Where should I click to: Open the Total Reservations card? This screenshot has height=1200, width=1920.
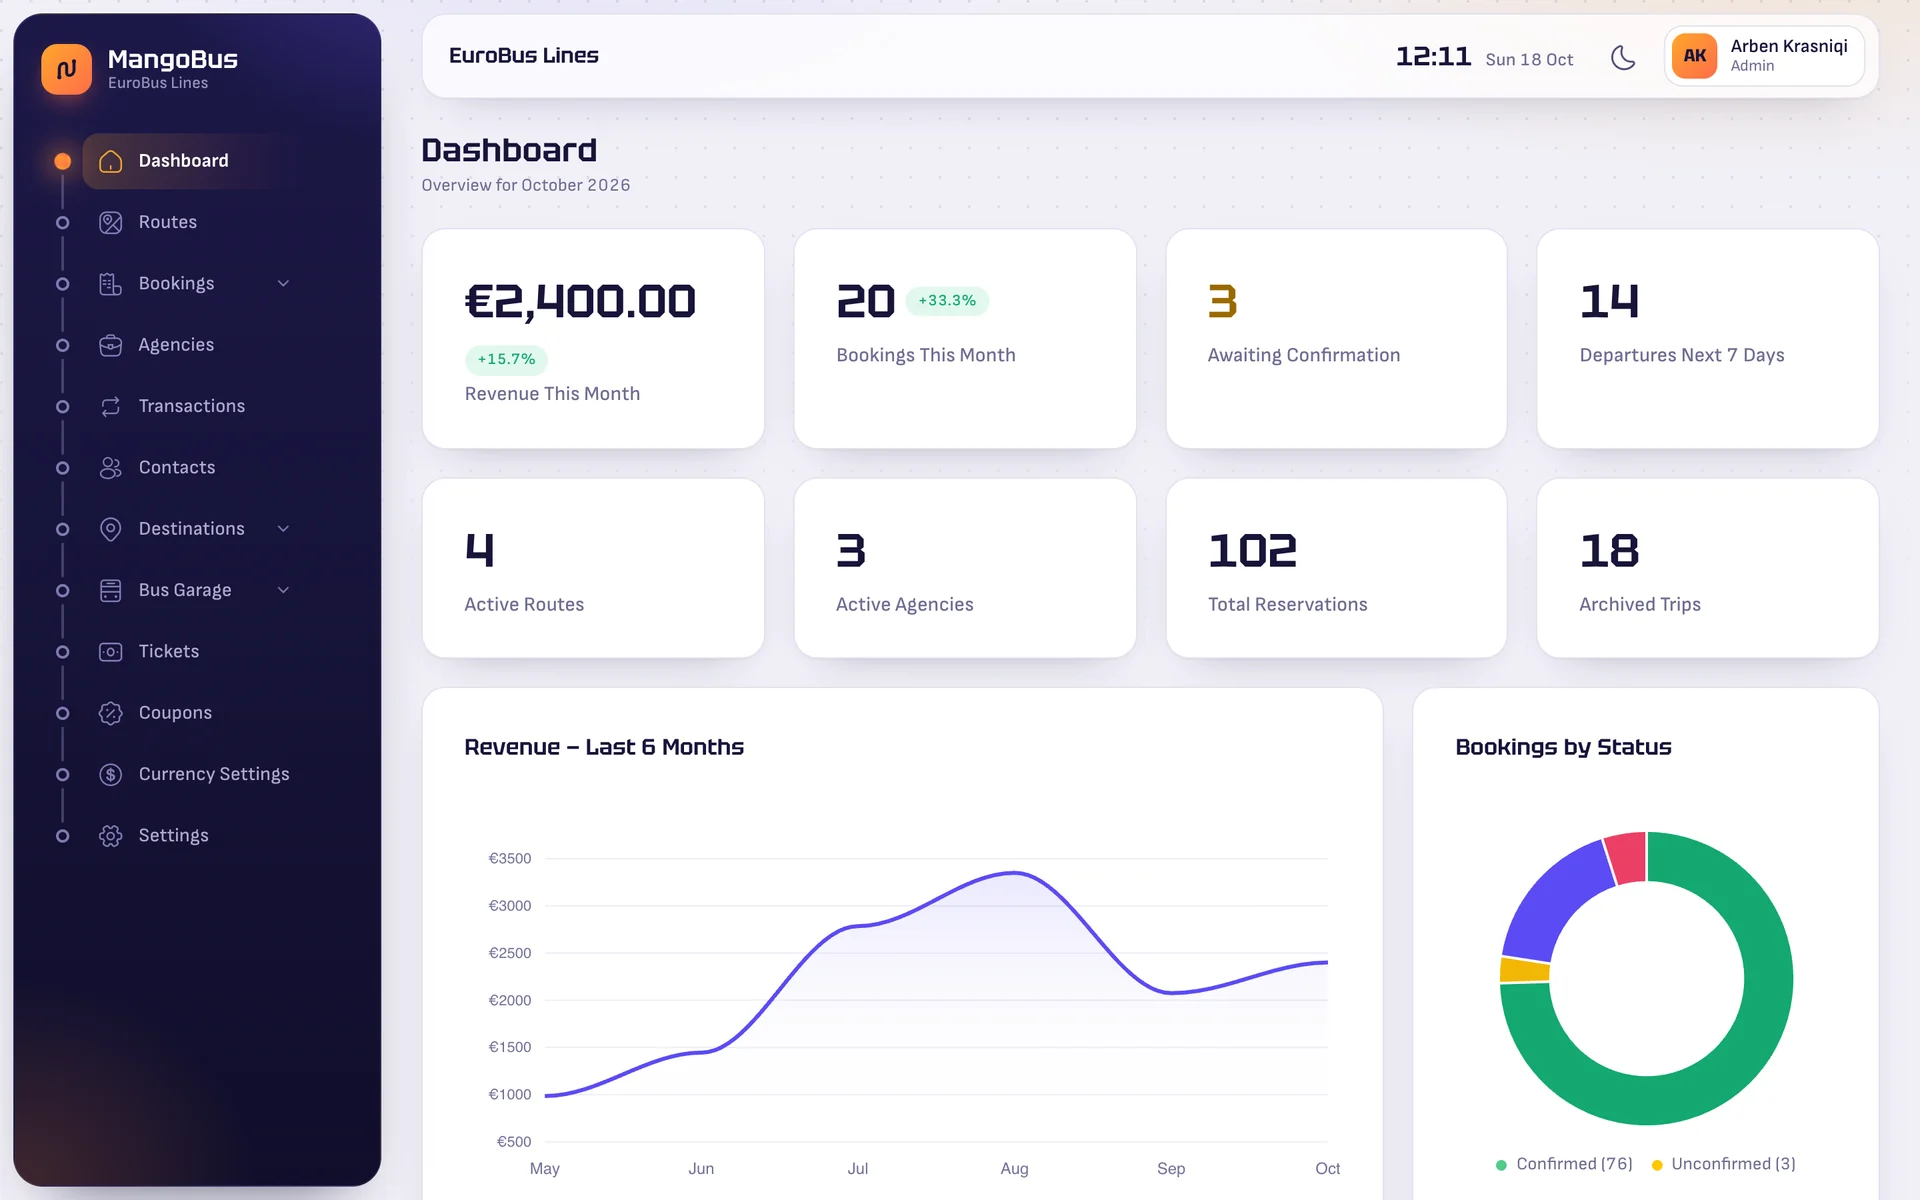click(x=1336, y=568)
